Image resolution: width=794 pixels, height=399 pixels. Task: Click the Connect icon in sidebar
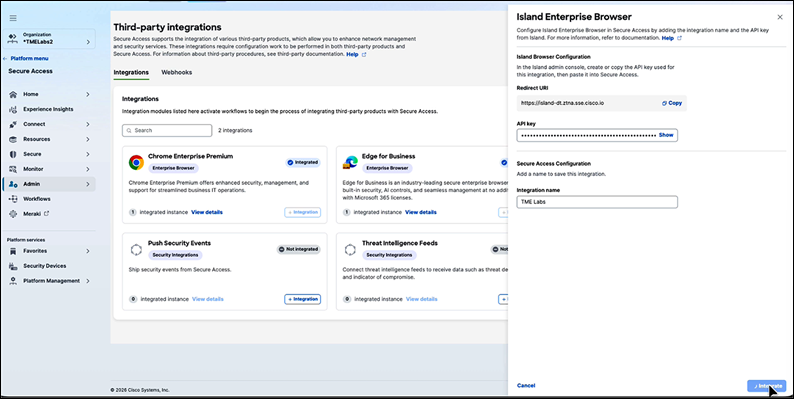coord(13,124)
